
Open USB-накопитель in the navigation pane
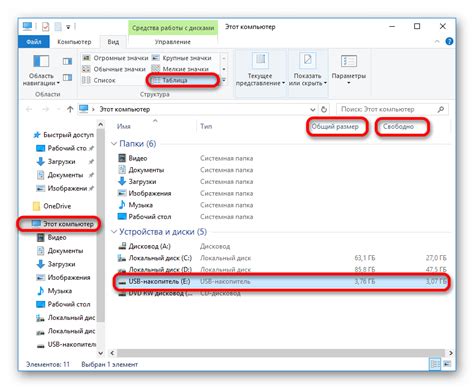pyautogui.click(x=66, y=344)
